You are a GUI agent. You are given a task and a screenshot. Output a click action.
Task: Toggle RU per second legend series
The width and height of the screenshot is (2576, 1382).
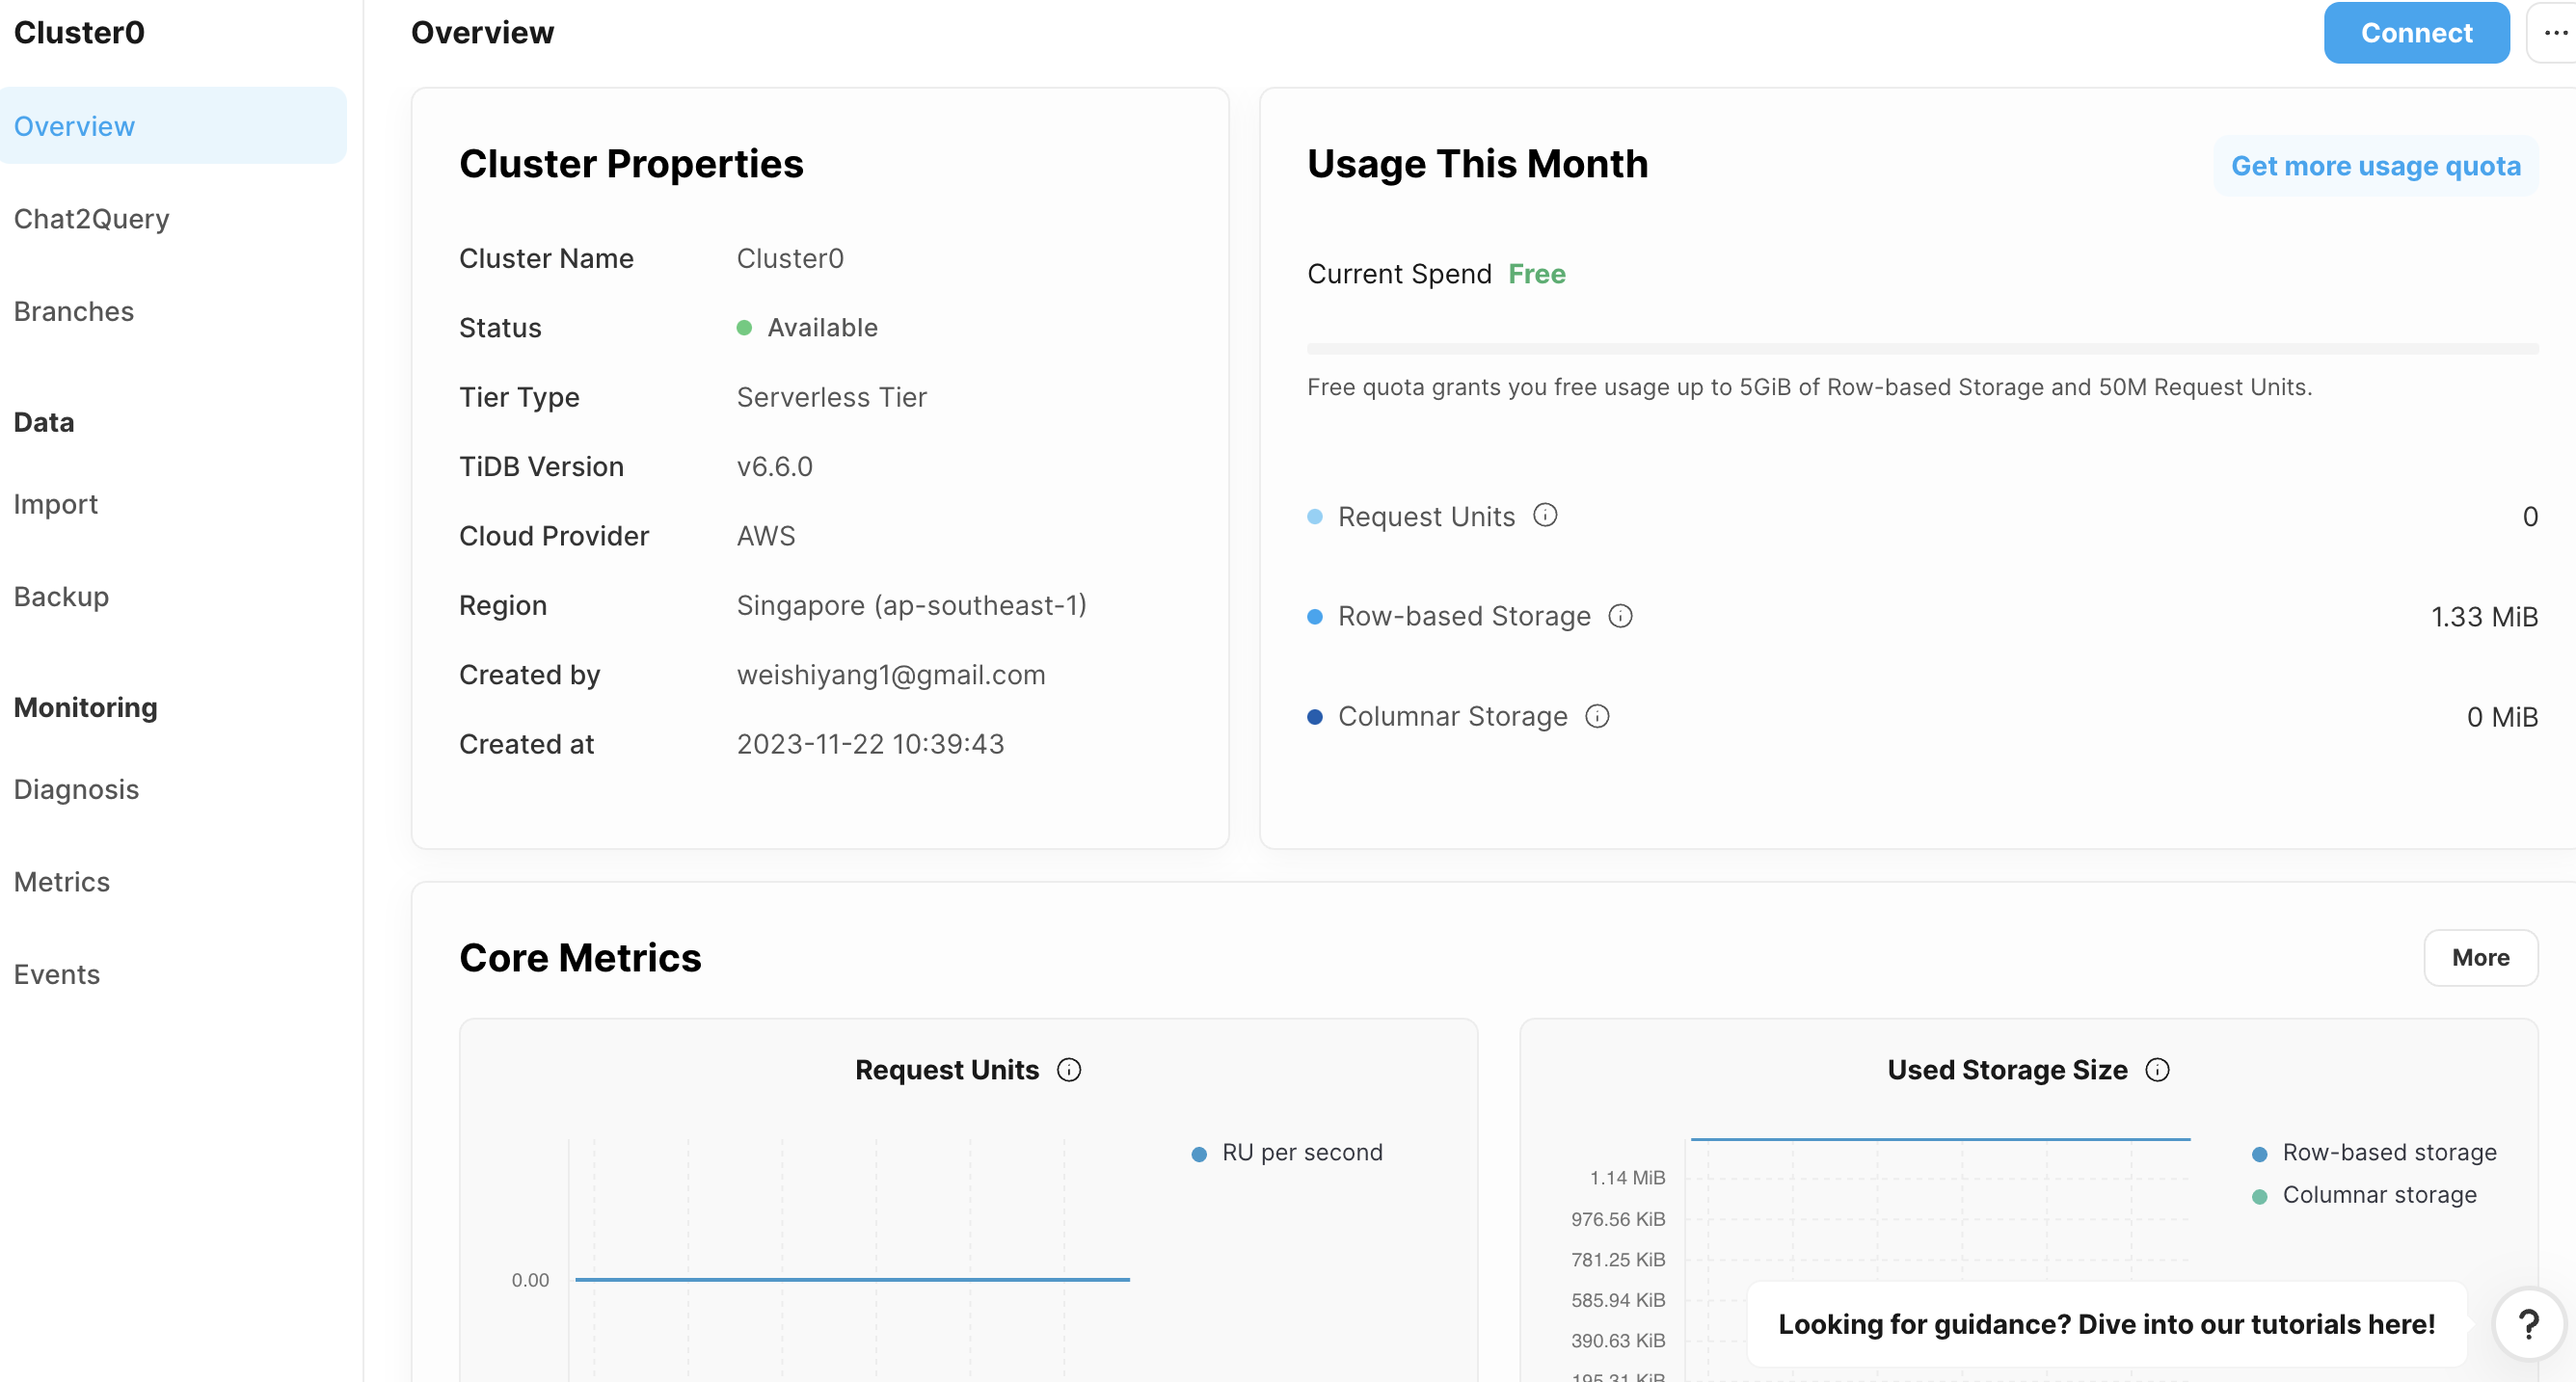tap(1287, 1152)
